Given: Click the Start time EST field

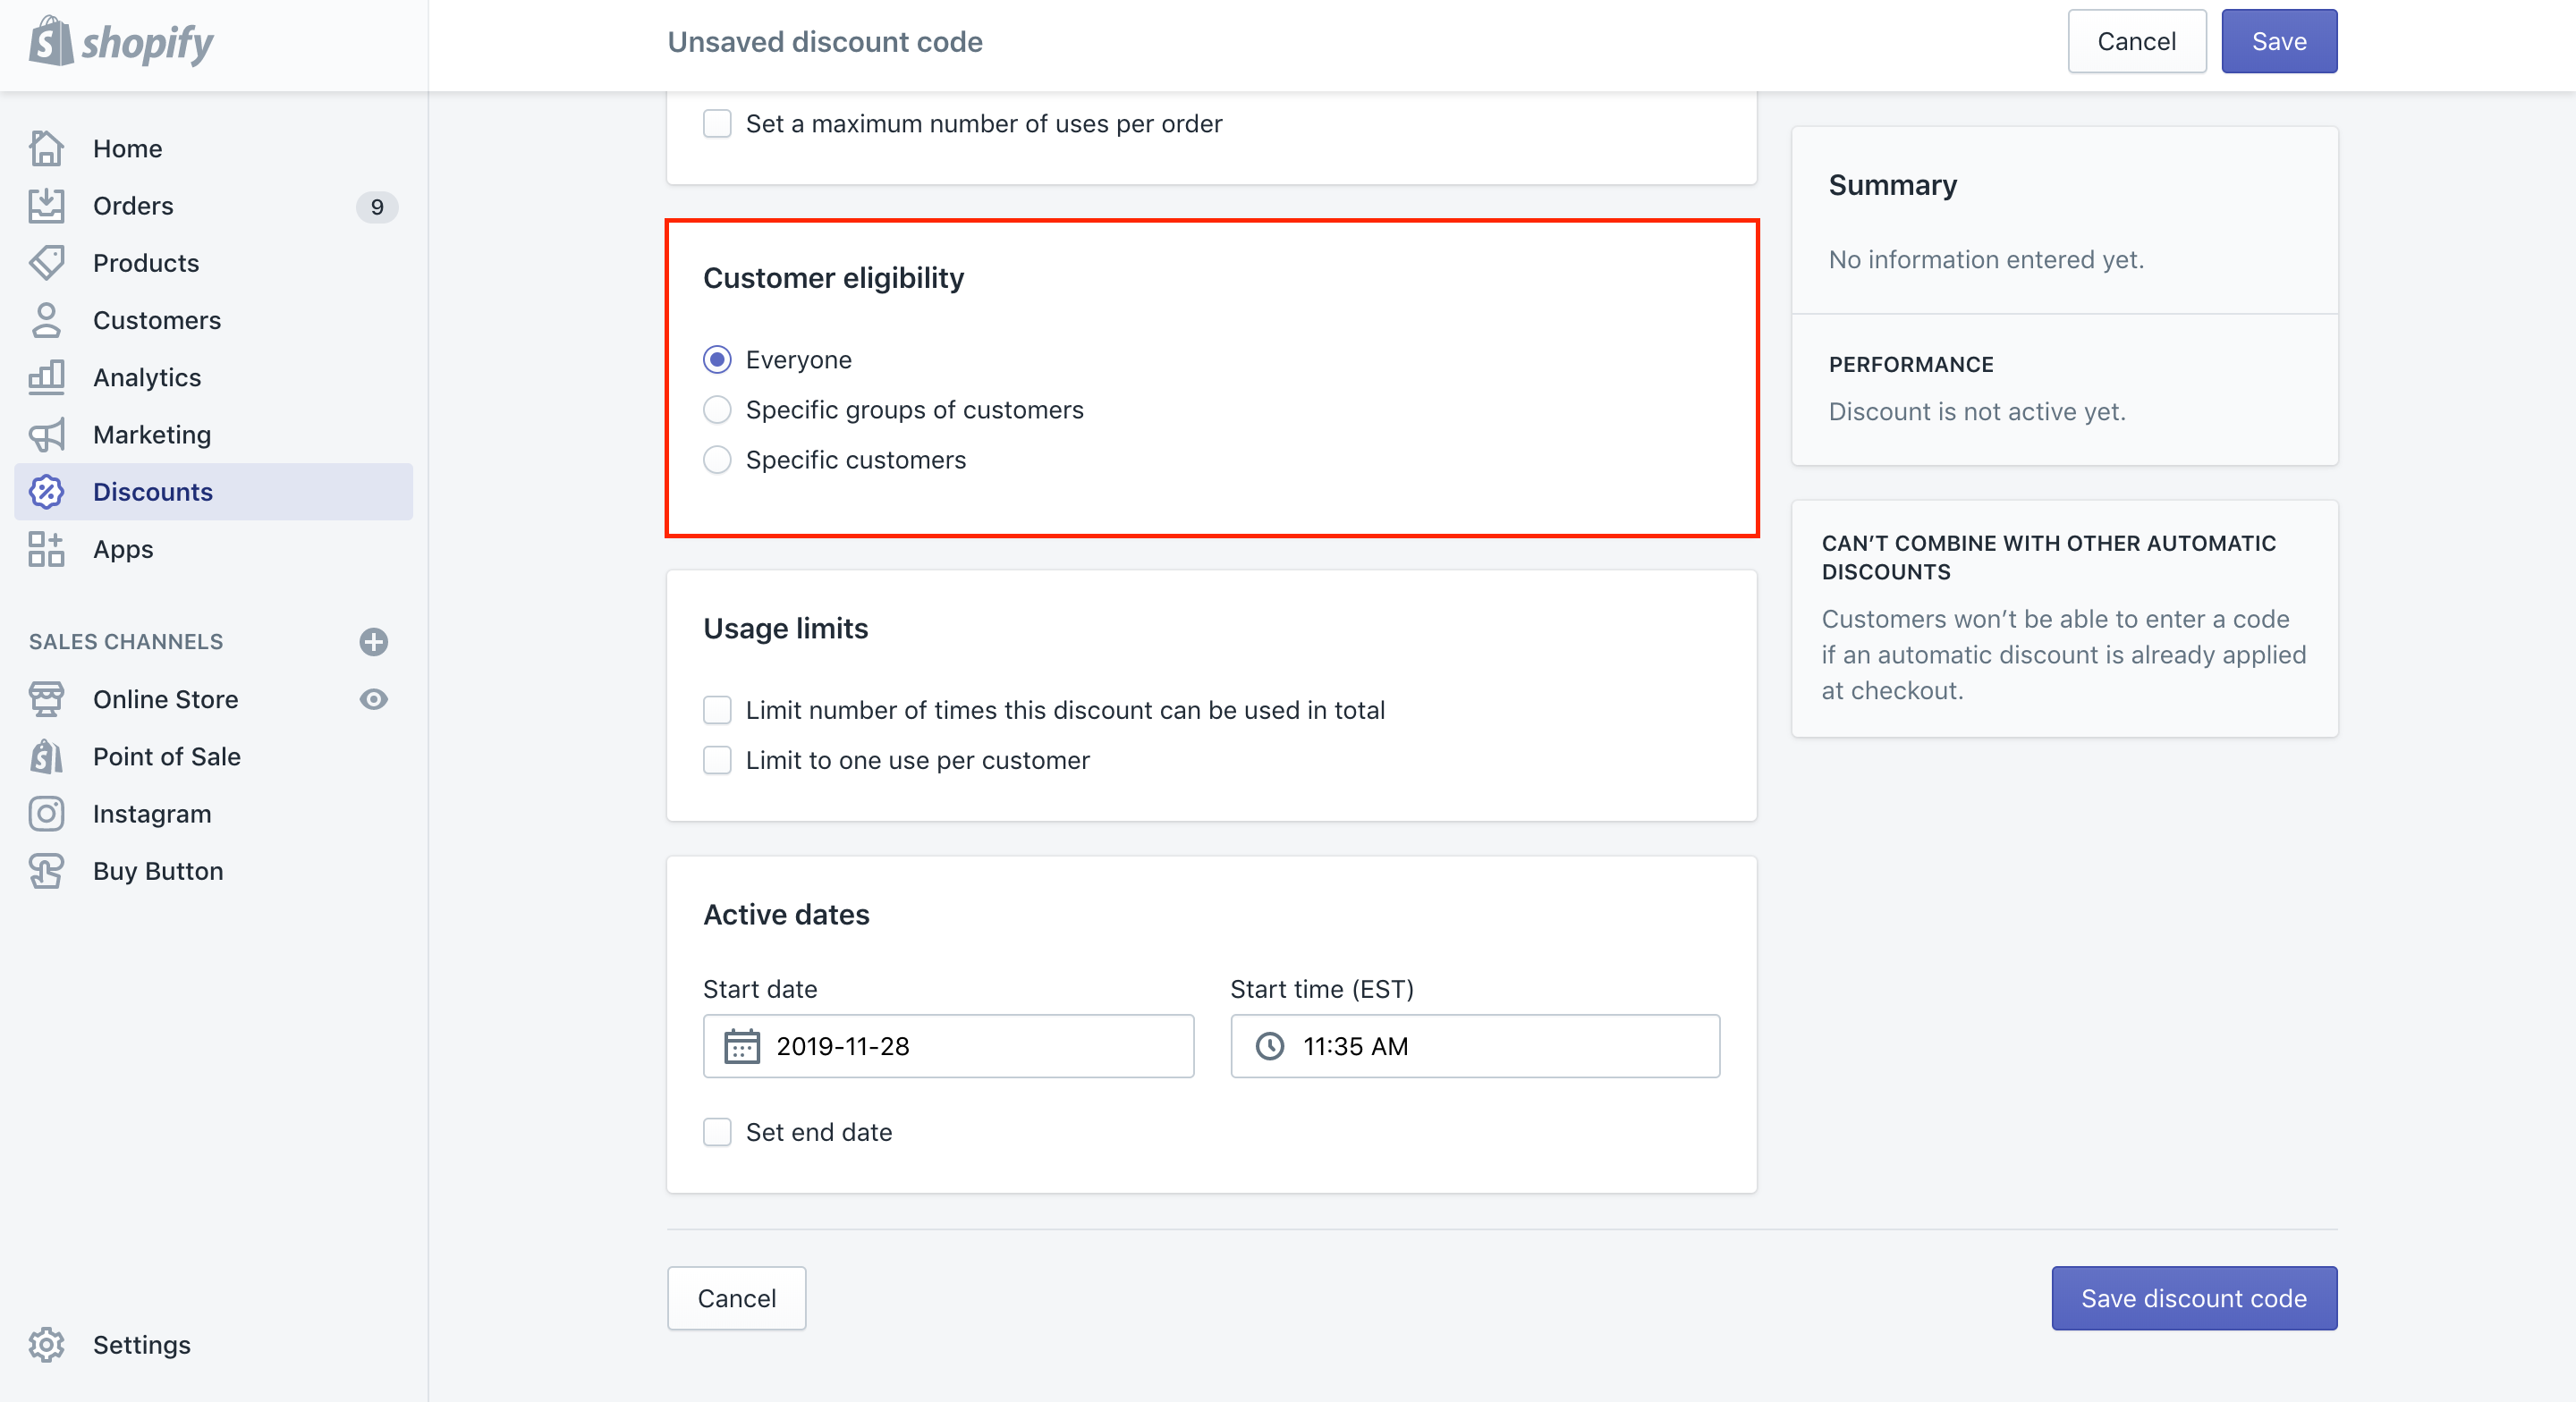Looking at the screenshot, I should pyautogui.click(x=1474, y=1044).
